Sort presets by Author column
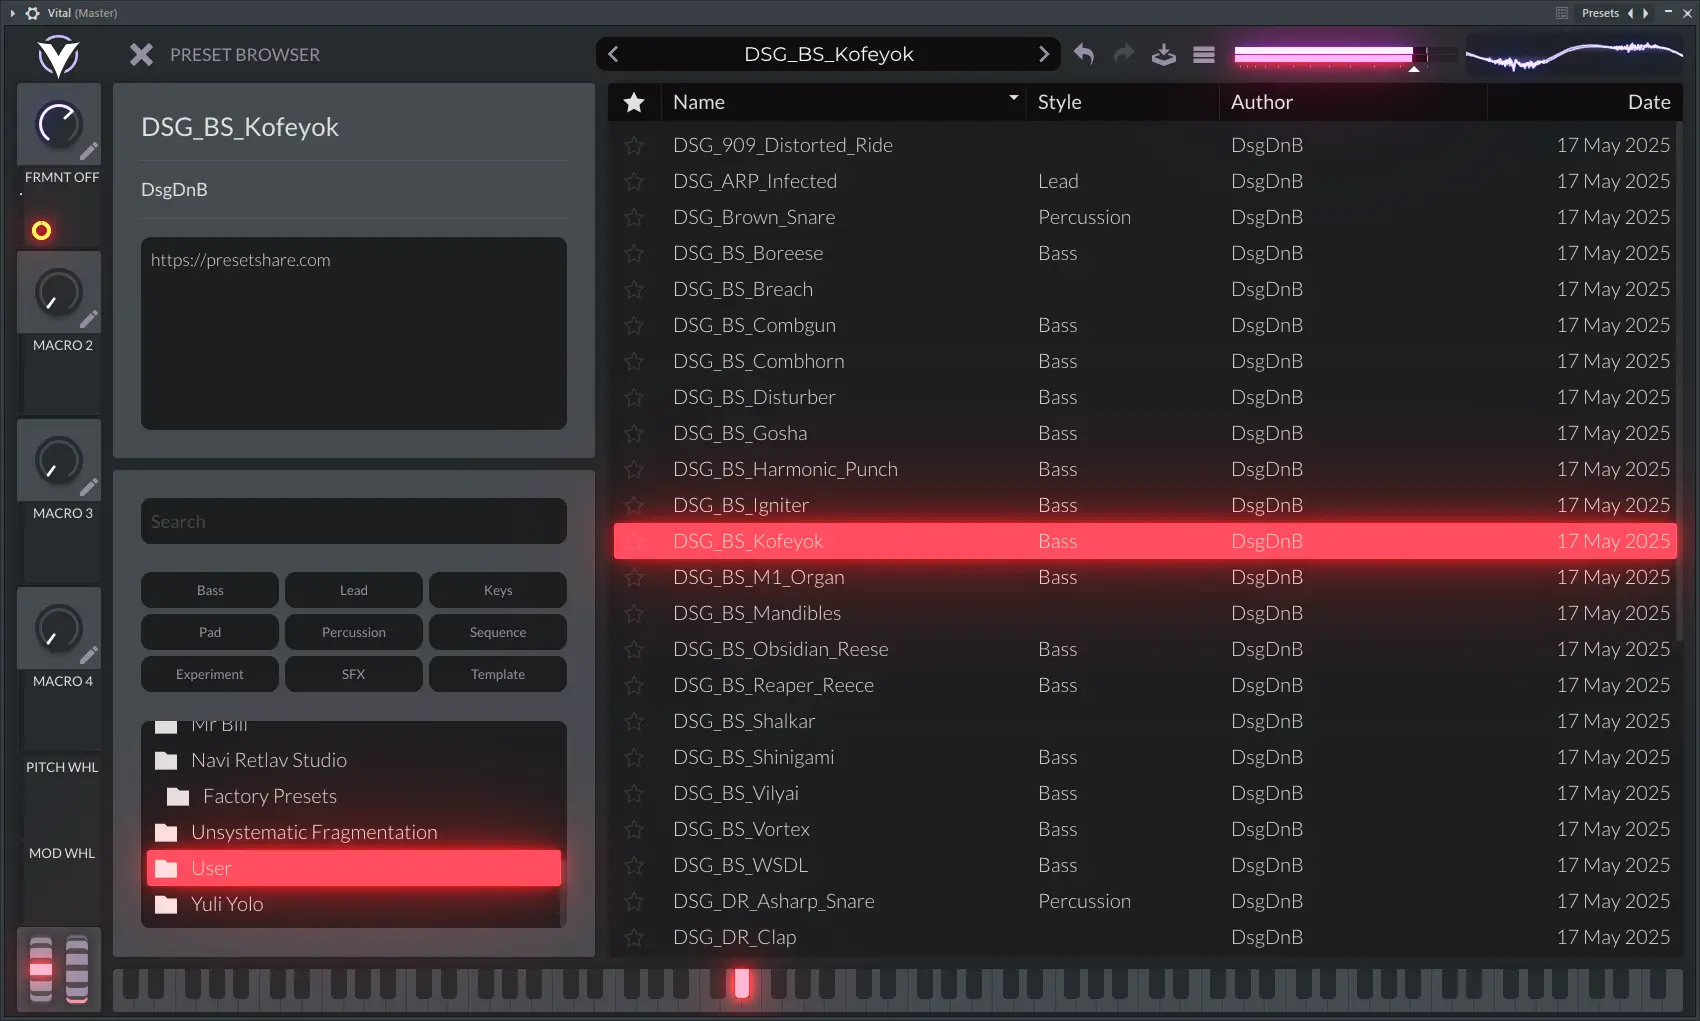The height and width of the screenshot is (1021, 1700). 1353,102
